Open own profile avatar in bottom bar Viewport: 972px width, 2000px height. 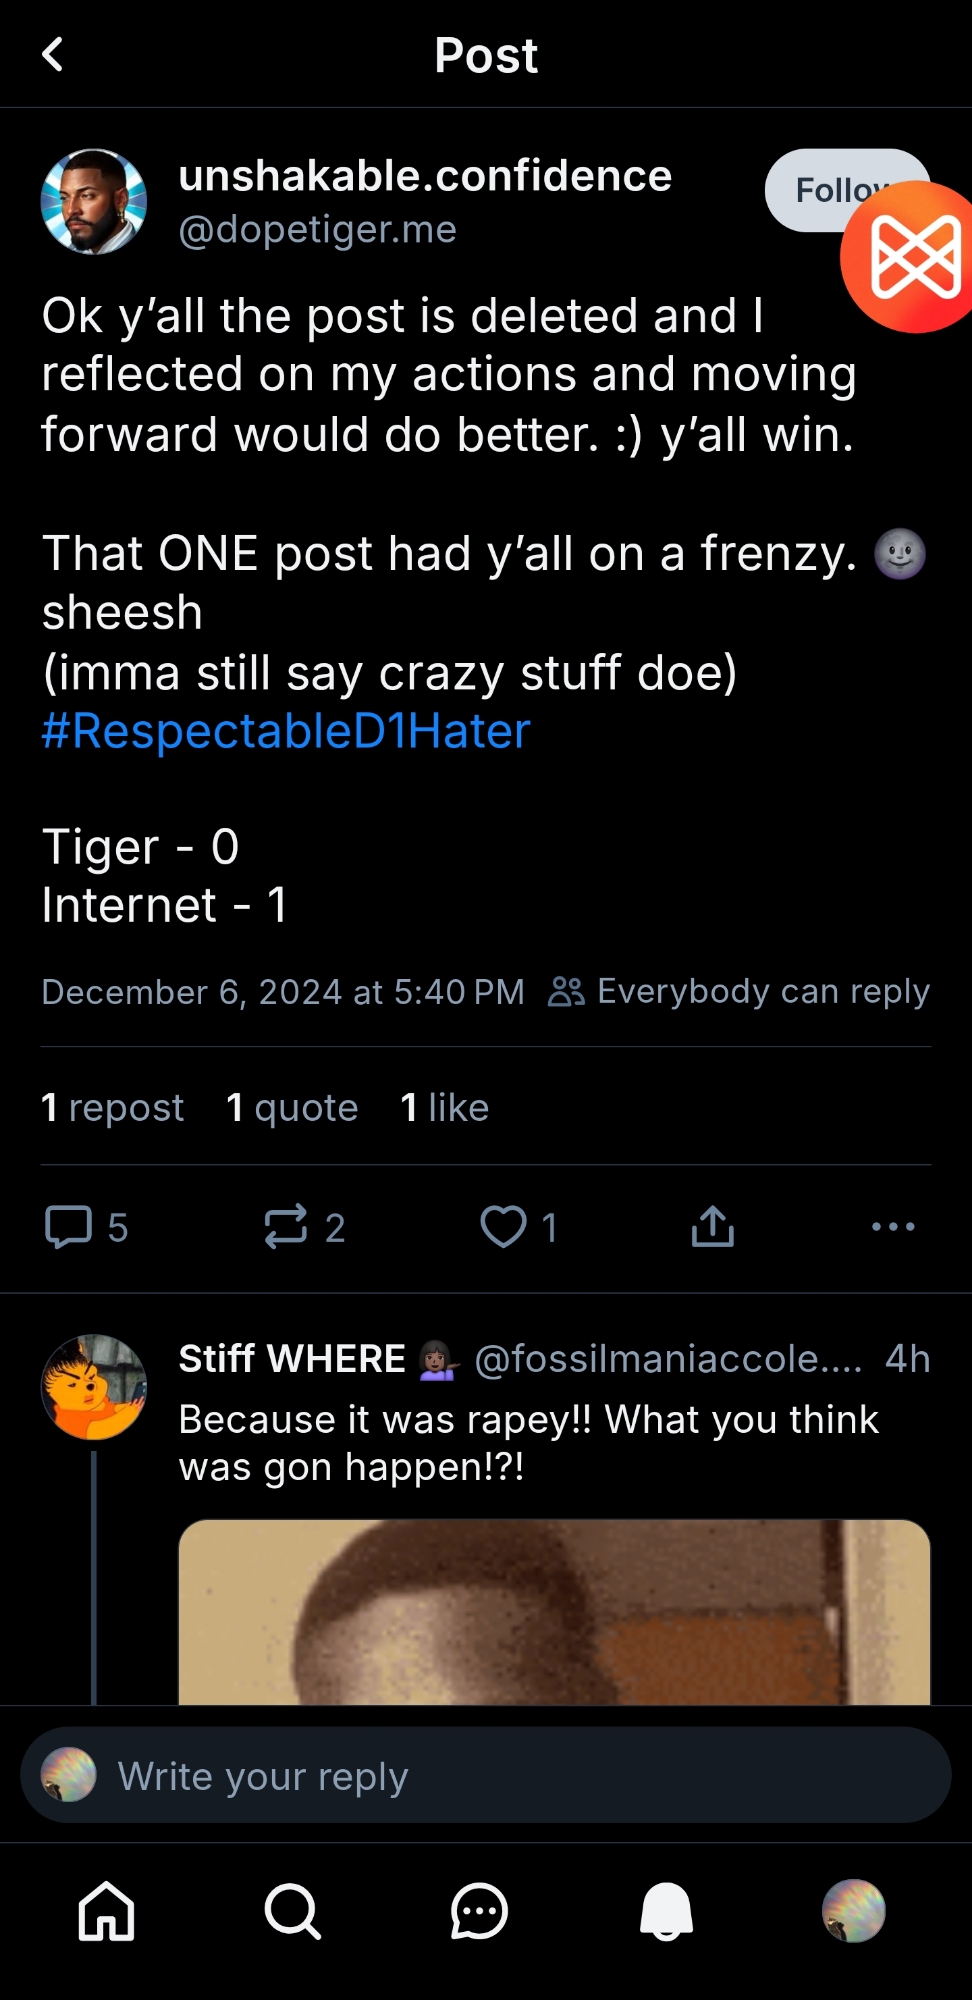[853, 1911]
